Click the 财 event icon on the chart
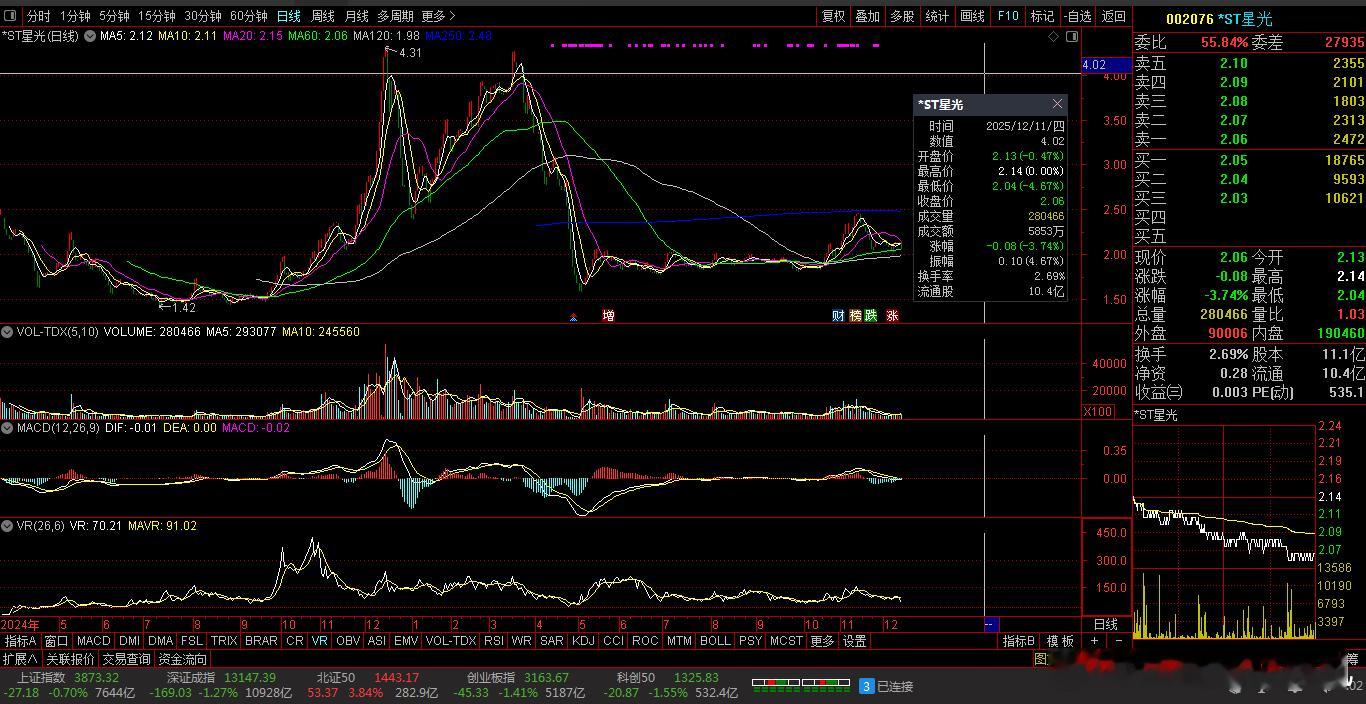 [x=838, y=316]
